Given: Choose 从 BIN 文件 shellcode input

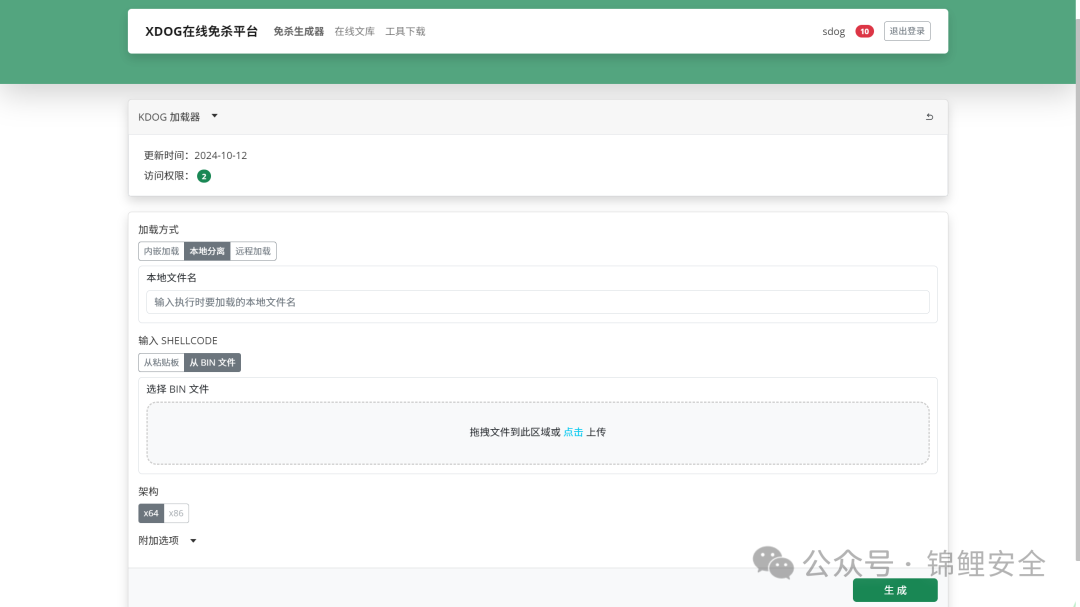Looking at the screenshot, I should point(212,362).
